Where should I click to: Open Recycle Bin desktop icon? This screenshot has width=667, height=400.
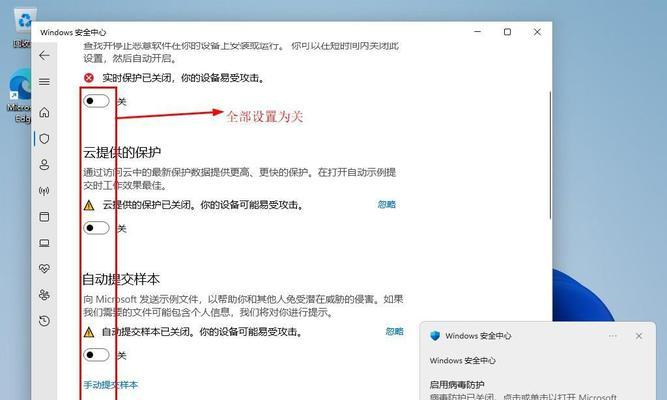click(x=23, y=26)
